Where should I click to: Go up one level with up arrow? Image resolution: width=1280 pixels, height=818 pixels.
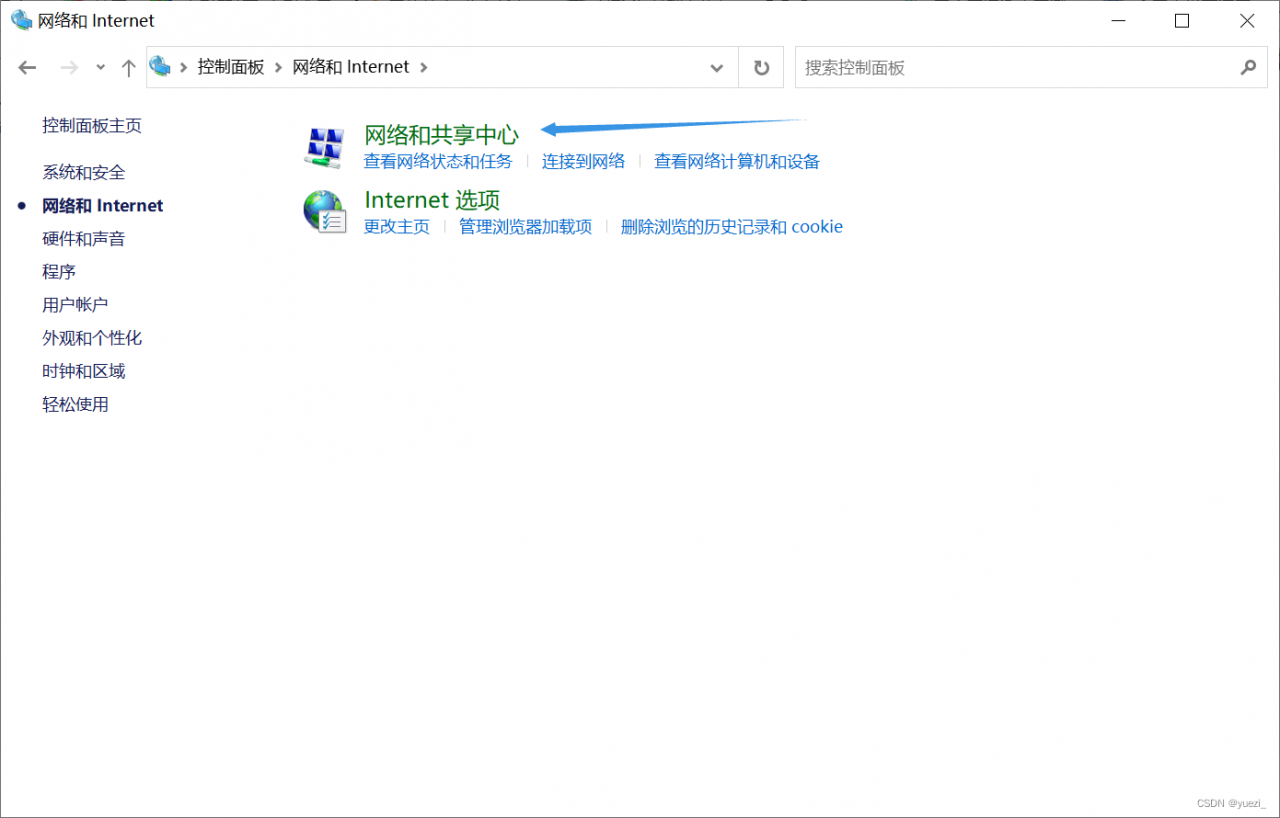(x=128, y=68)
